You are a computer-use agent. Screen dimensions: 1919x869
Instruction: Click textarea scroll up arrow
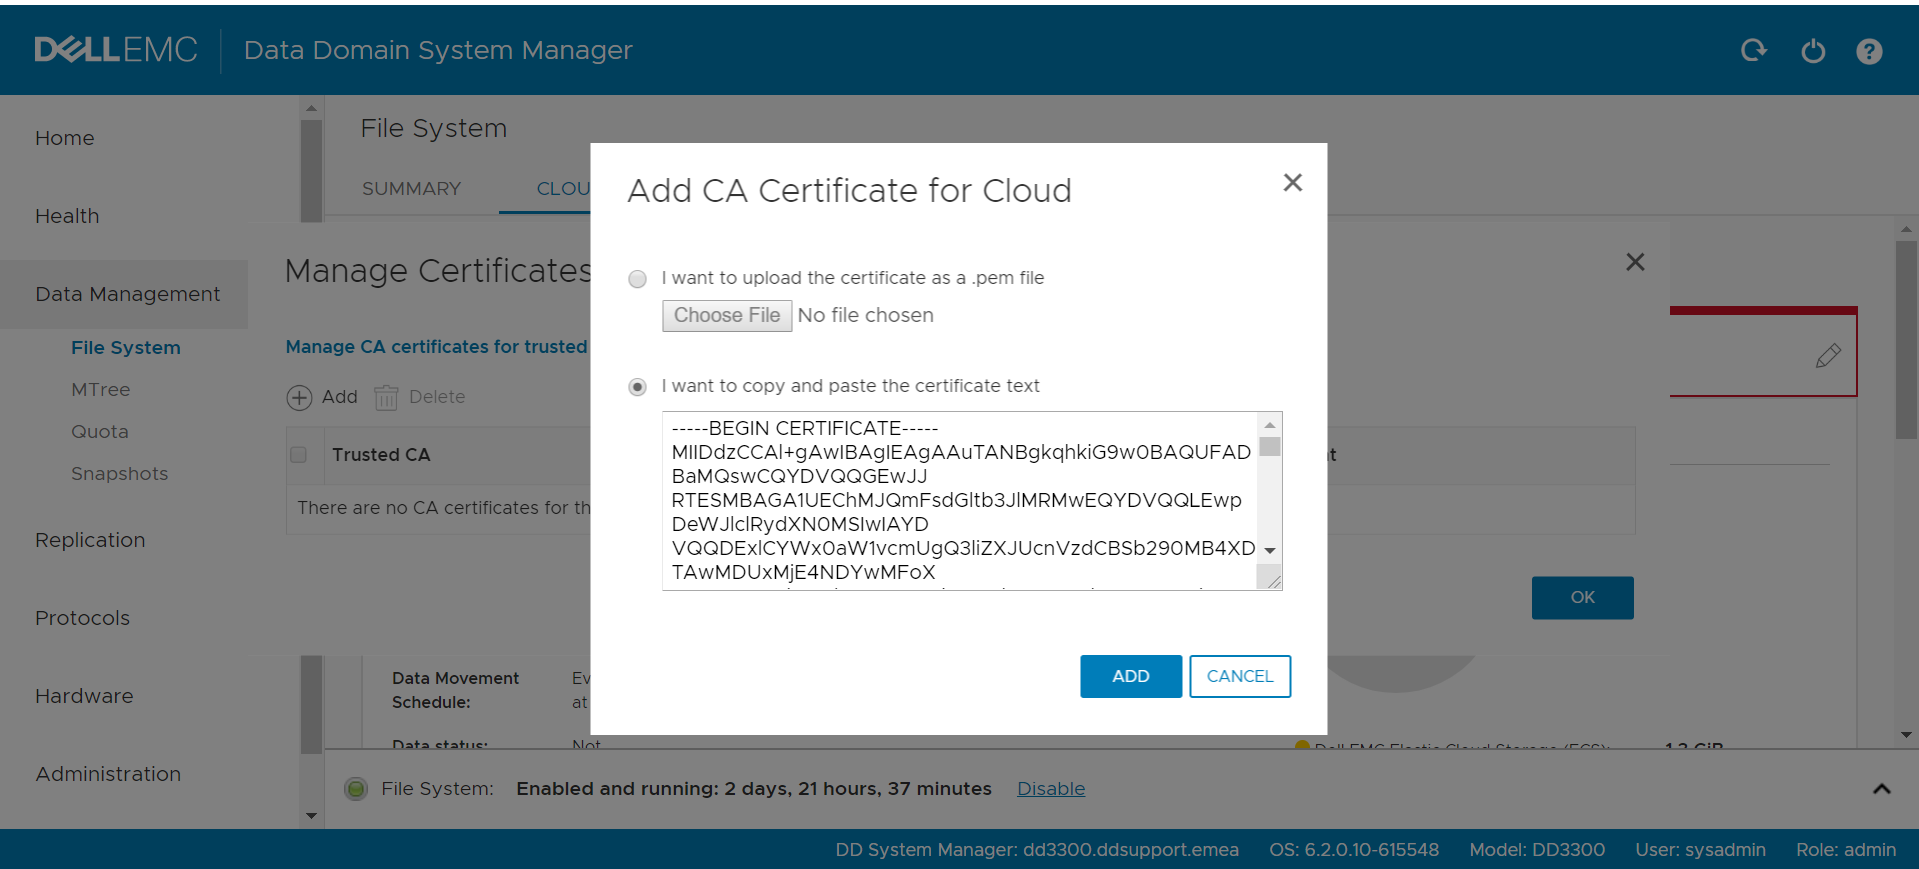click(x=1270, y=425)
